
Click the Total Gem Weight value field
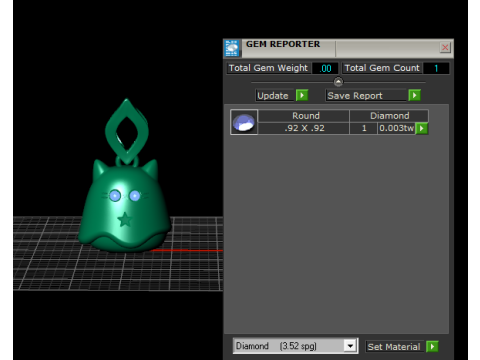pos(325,68)
